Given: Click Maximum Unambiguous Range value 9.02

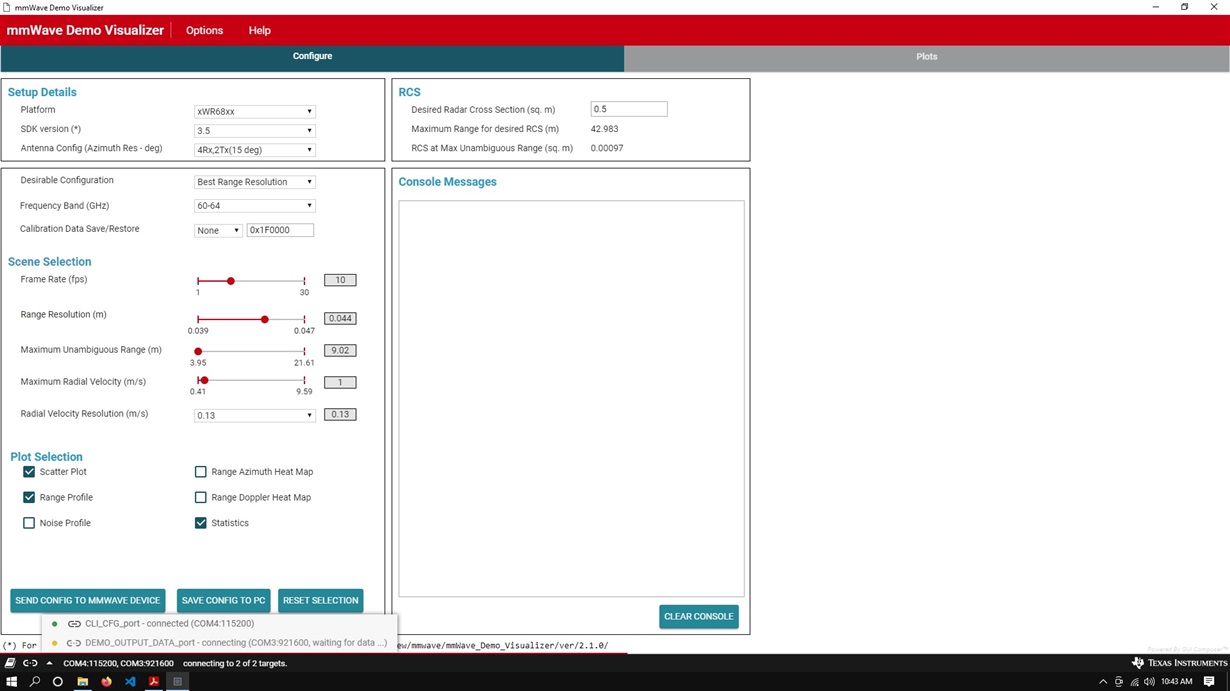Looking at the screenshot, I should tap(340, 350).
